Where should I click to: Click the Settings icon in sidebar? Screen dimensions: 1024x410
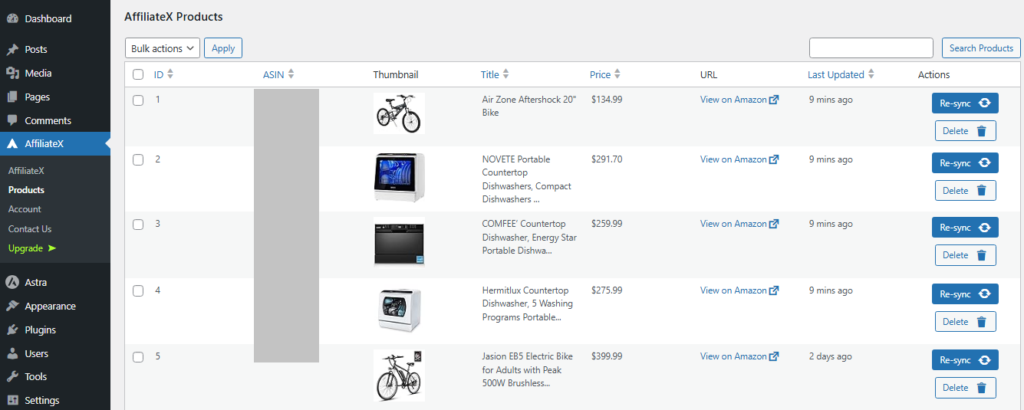pyautogui.click(x=12, y=400)
